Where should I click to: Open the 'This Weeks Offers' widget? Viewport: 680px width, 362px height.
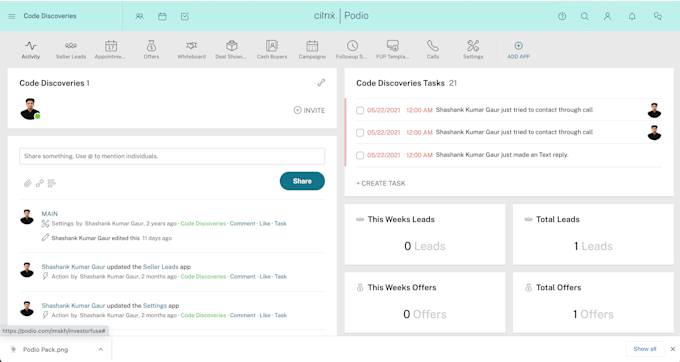pyautogui.click(x=425, y=302)
